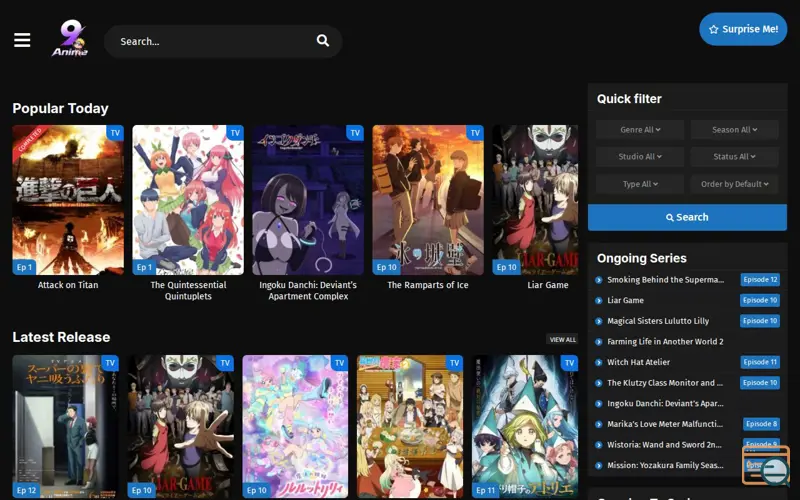800x500 pixels.
Task: Open The Klutzy Class Monitor entry
Action: pos(664,383)
